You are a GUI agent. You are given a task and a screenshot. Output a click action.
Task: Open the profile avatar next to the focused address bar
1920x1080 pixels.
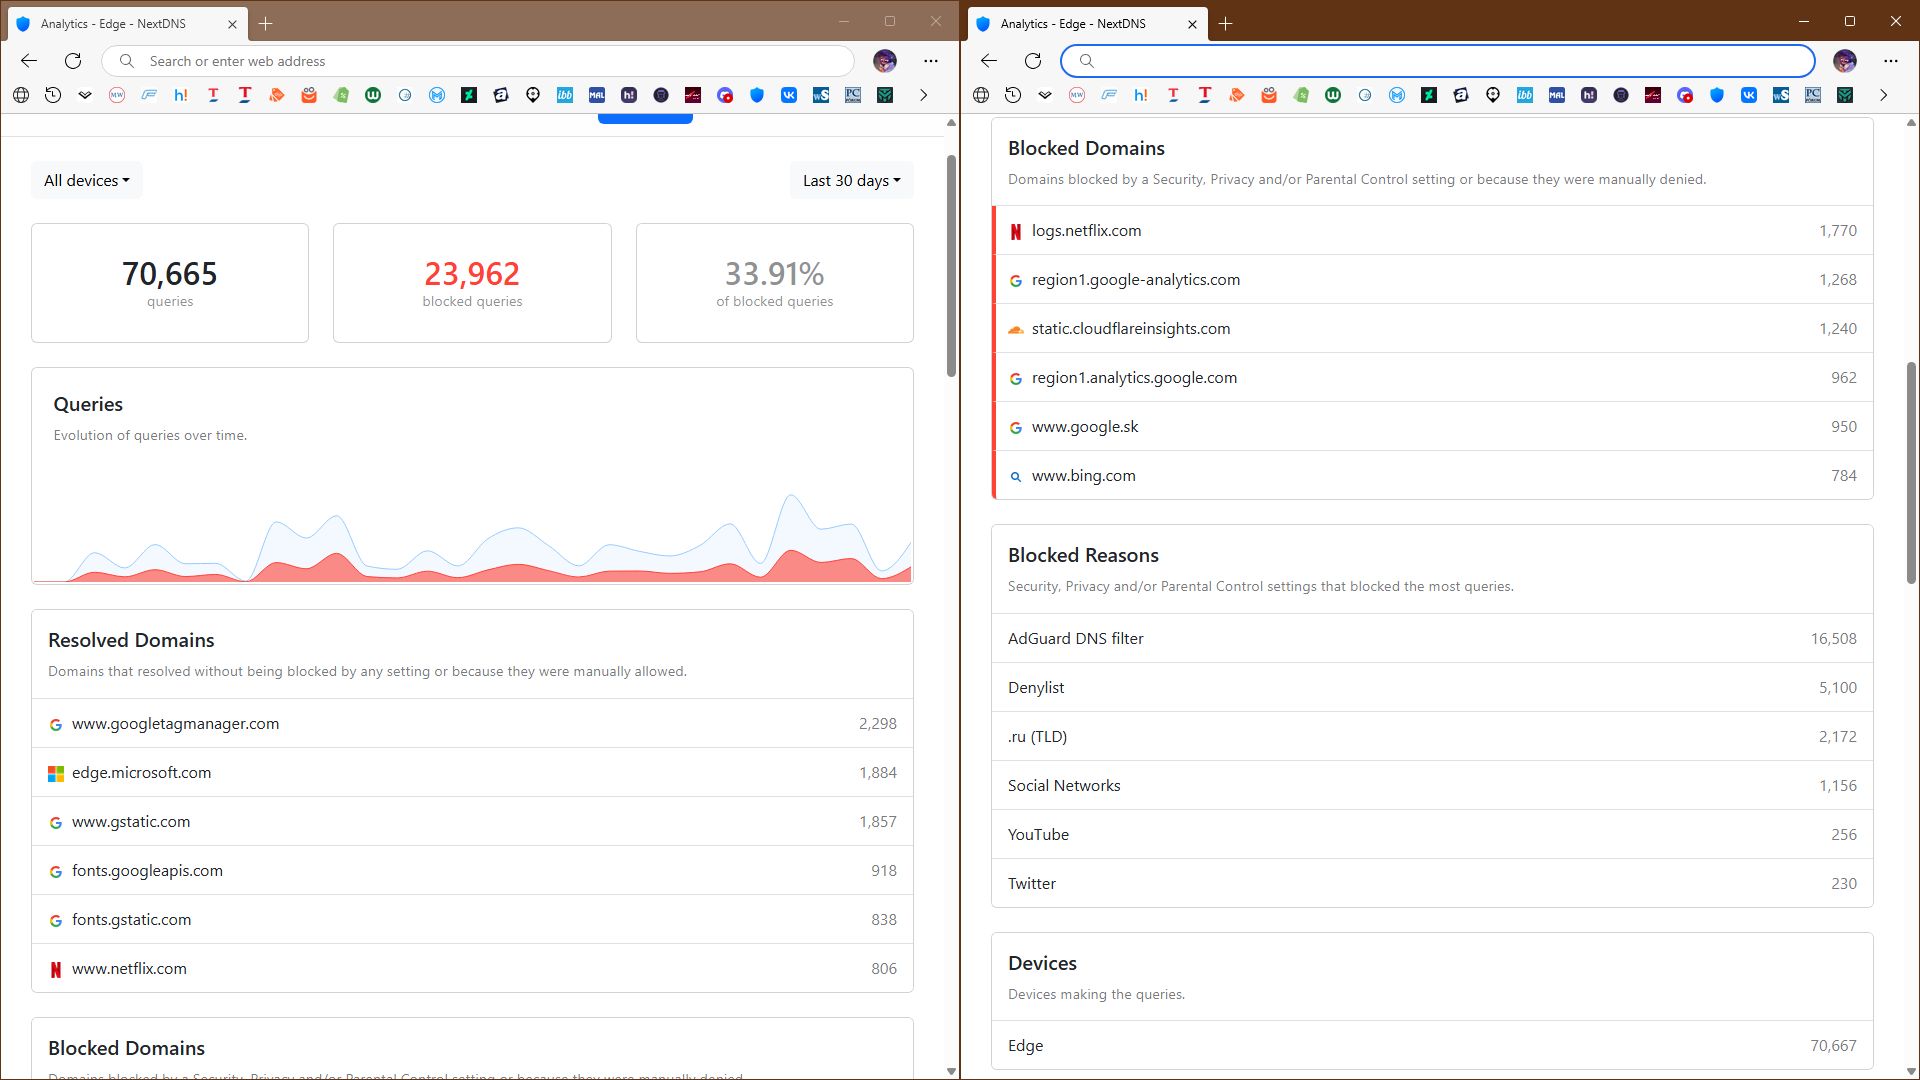point(1845,61)
